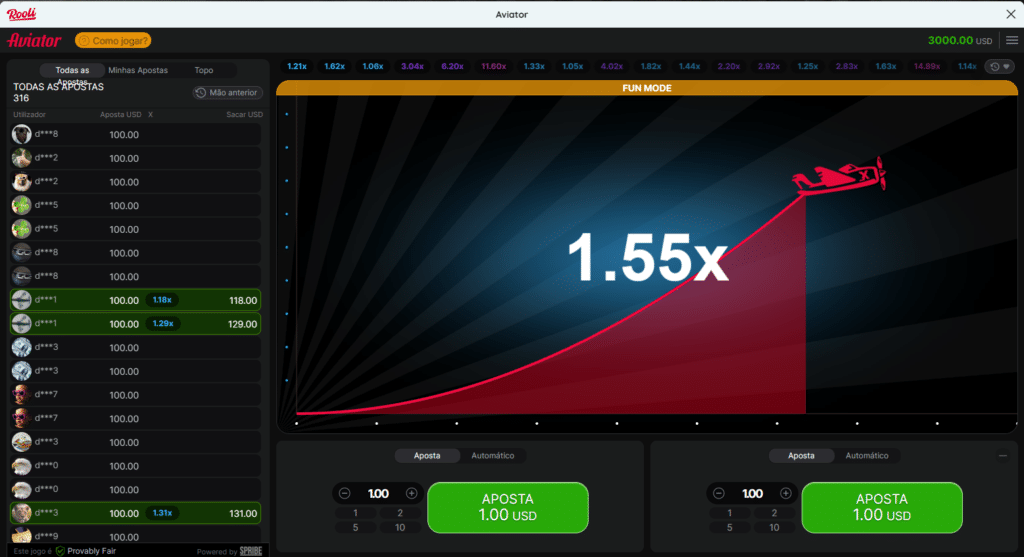Open the hamburger menu beside the balance
This screenshot has width=1024, height=557.
(x=1012, y=40)
